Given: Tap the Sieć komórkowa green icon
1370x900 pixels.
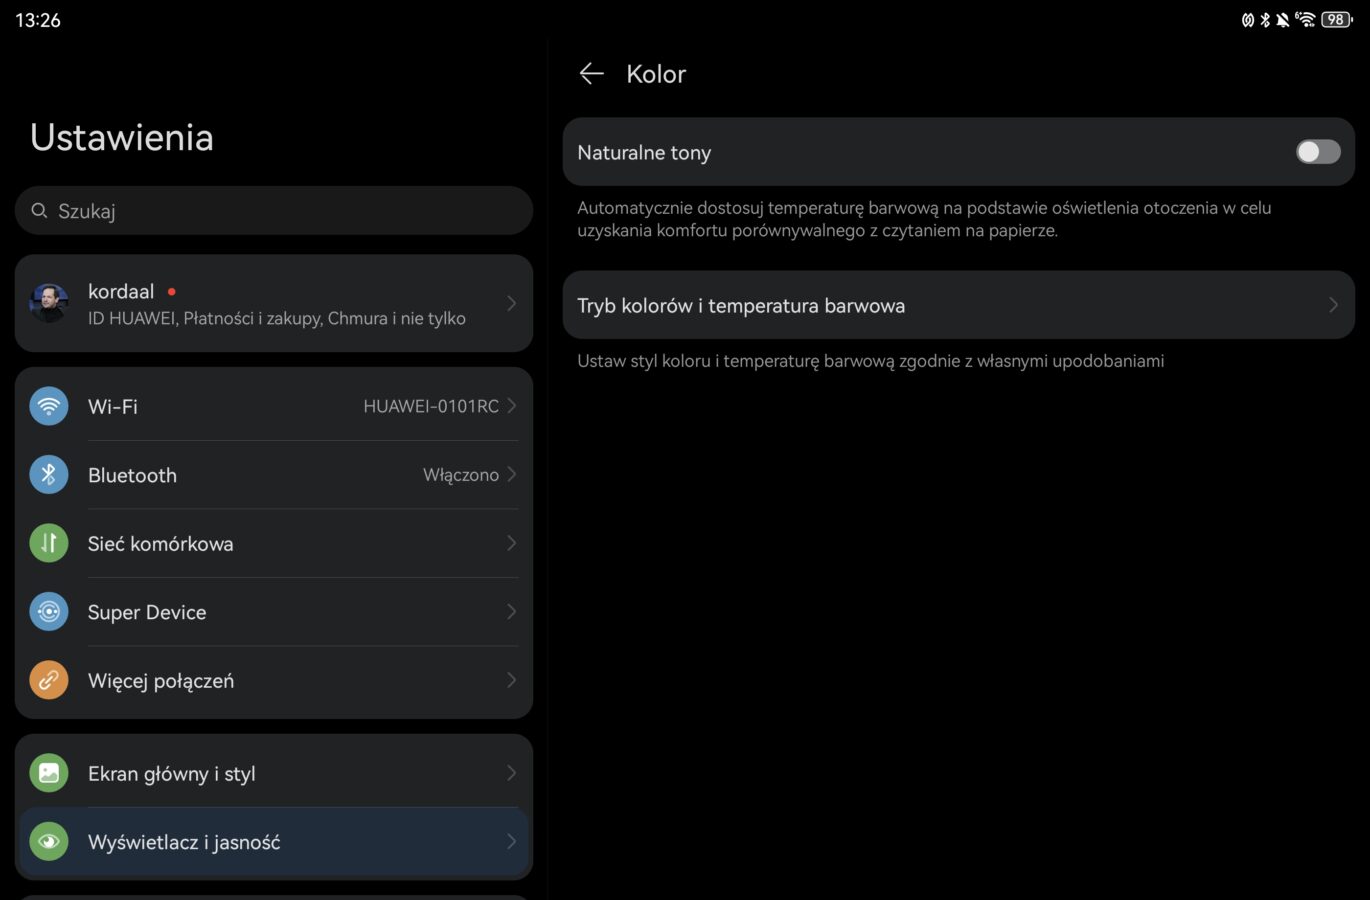Looking at the screenshot, I should click(x=49, y=543).
